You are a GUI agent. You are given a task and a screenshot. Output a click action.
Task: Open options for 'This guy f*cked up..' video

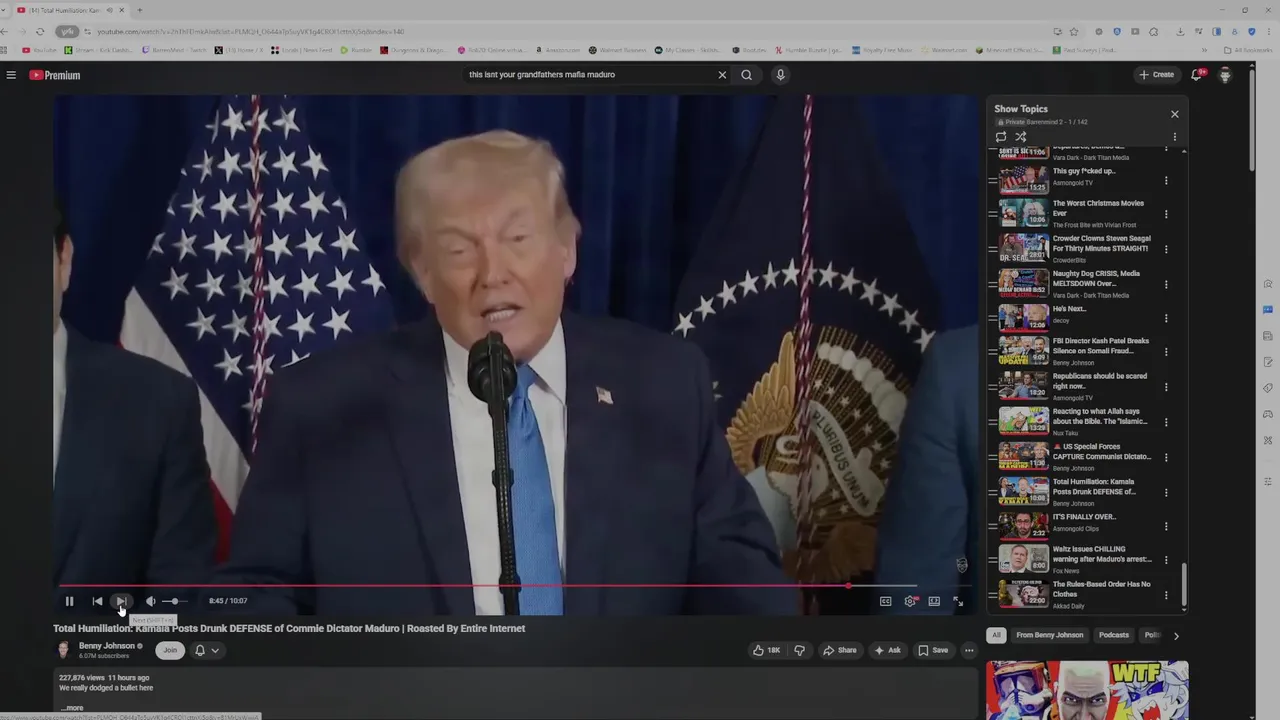click(1166, 181)
